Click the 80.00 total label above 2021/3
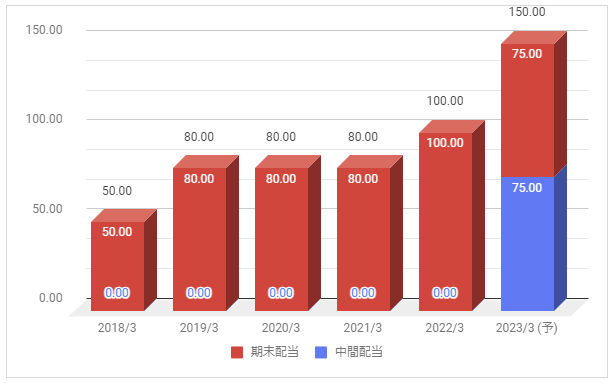 point(363,137)
